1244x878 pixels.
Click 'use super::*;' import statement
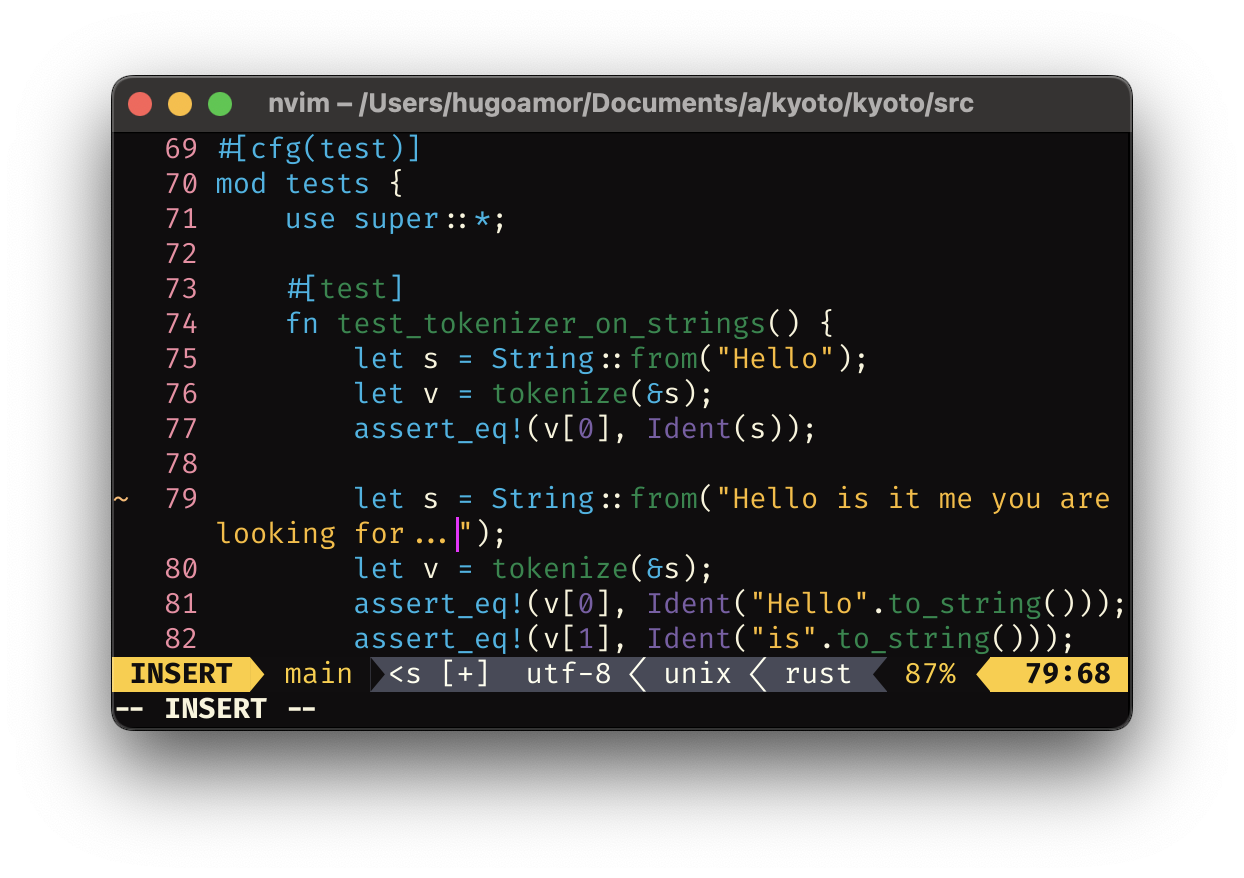[x=395, y=219]
